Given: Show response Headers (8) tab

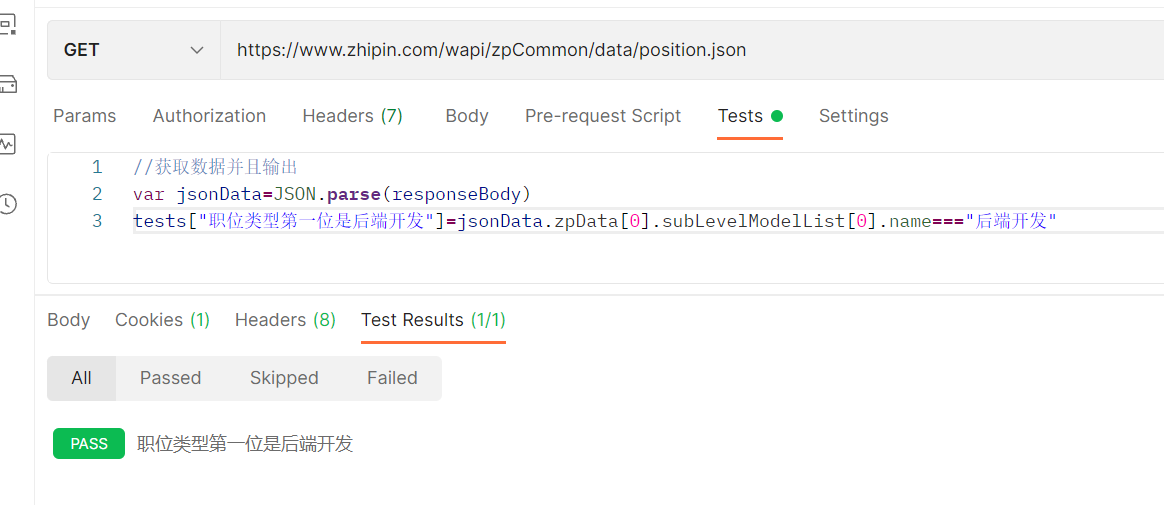Looking at the screenshot, I should (x=285, y=320).
